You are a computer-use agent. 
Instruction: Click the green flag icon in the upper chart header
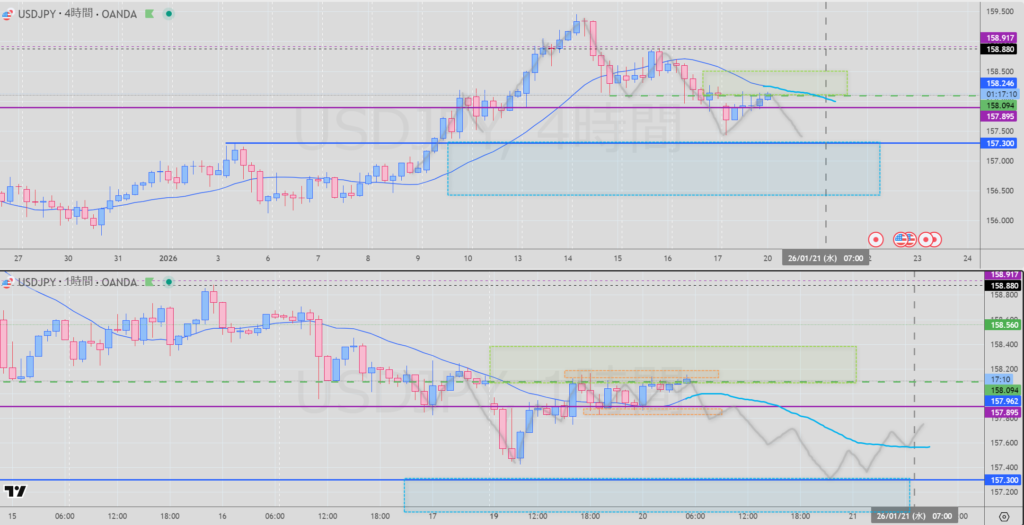point(147,14)
